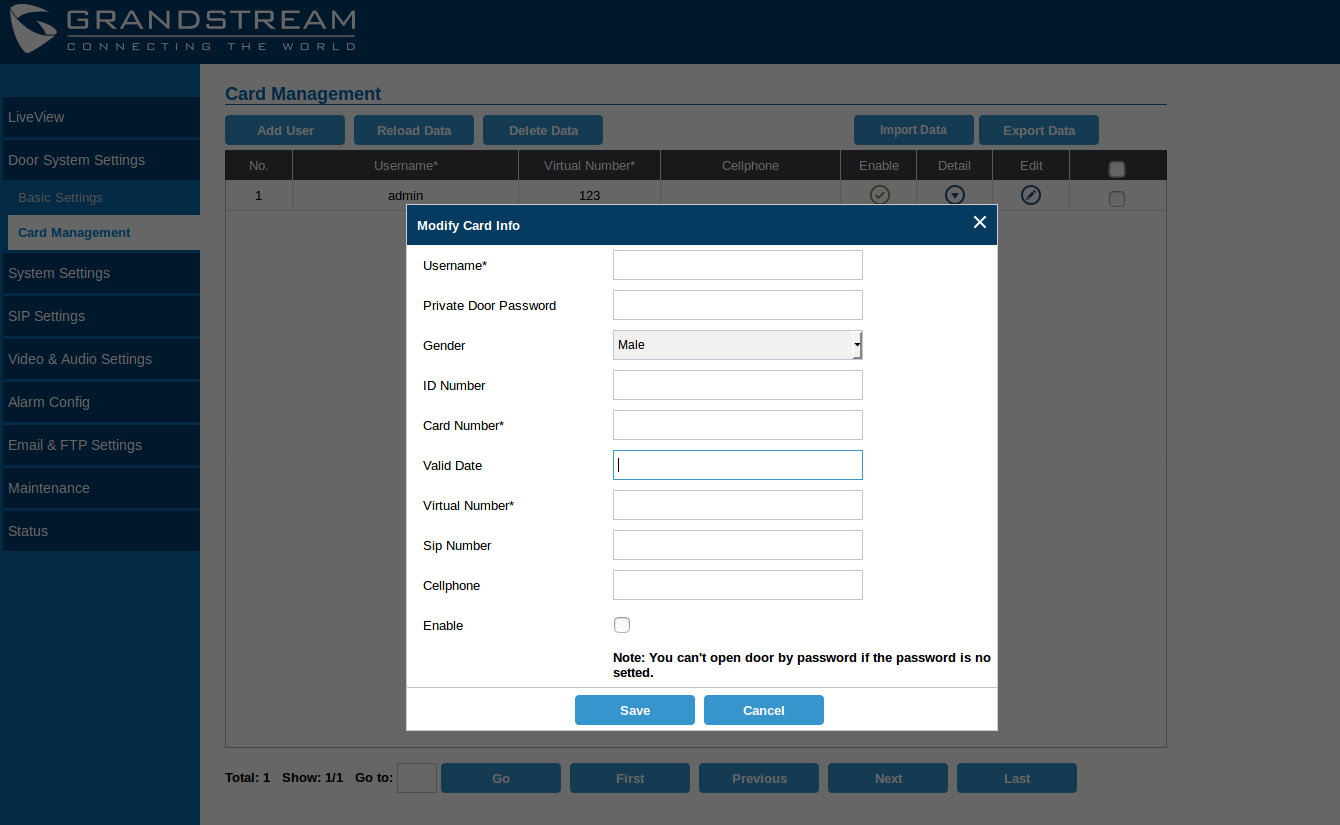Close the Modify Card Info dialog
This screenshot has width=1340, height=825.
(980, 222)
